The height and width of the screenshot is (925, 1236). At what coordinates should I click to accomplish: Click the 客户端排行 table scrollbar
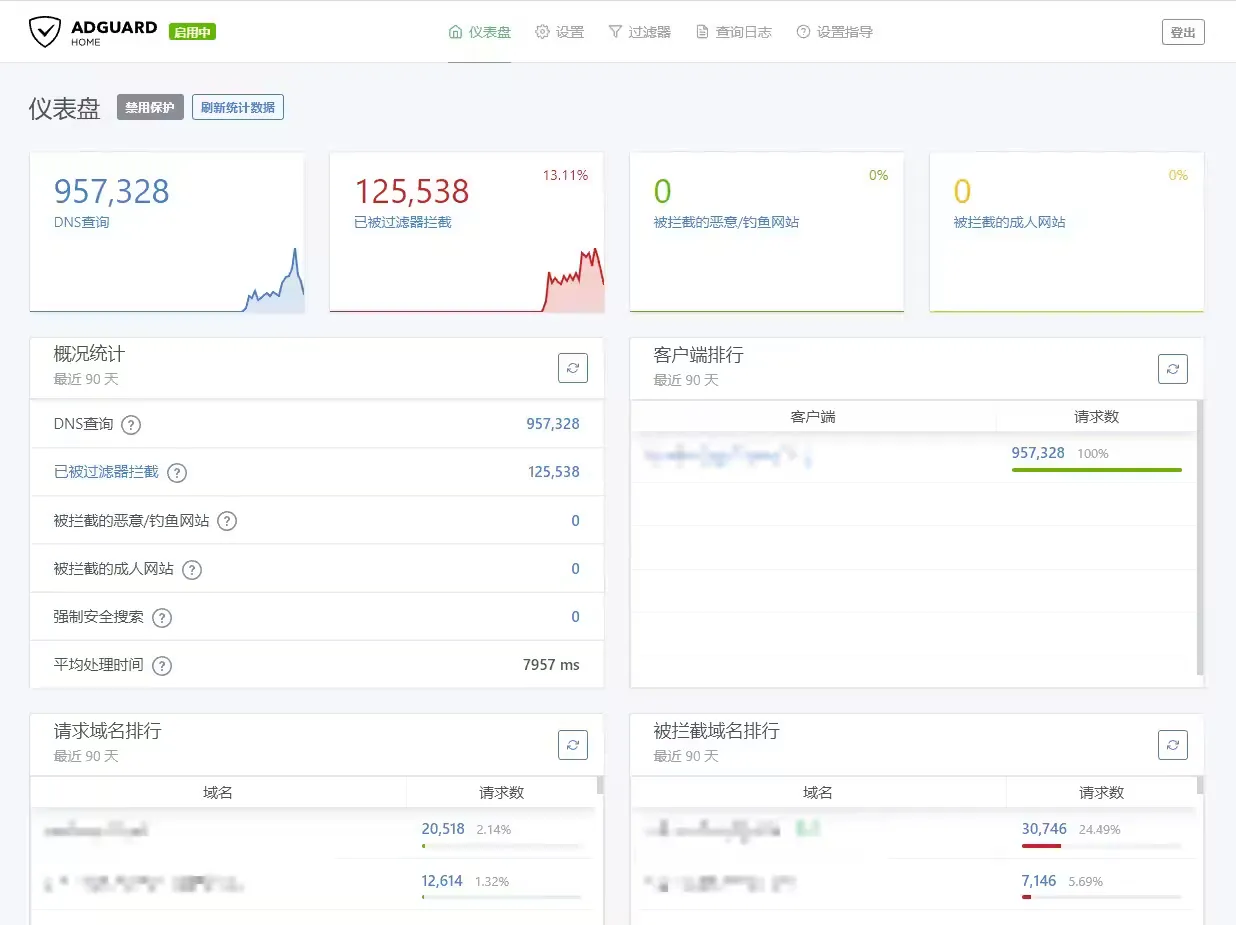(1200, 540)
